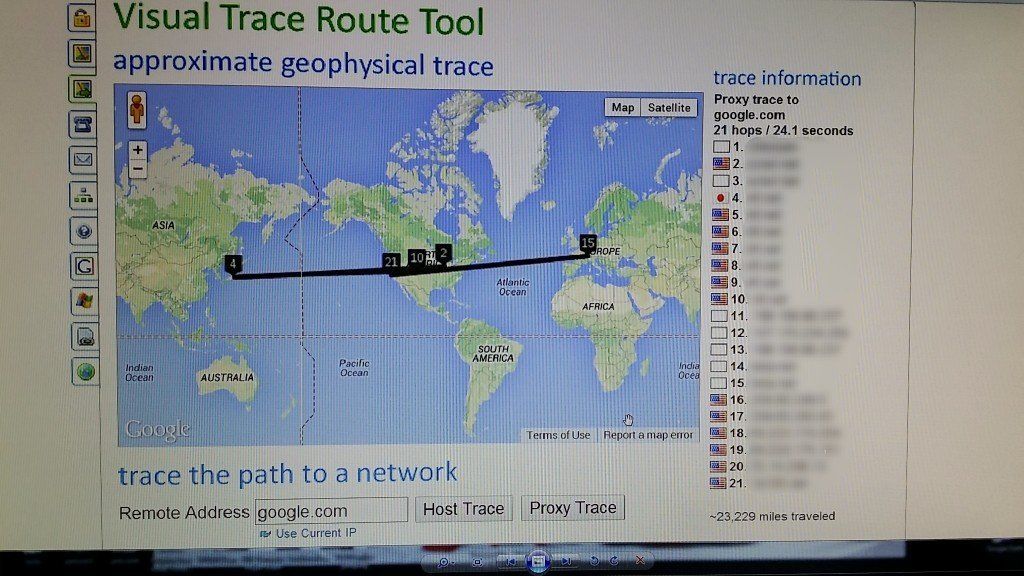Select the US flag beside hop 16
Viewport: 1024px width, 576px height.
[718, 399]
